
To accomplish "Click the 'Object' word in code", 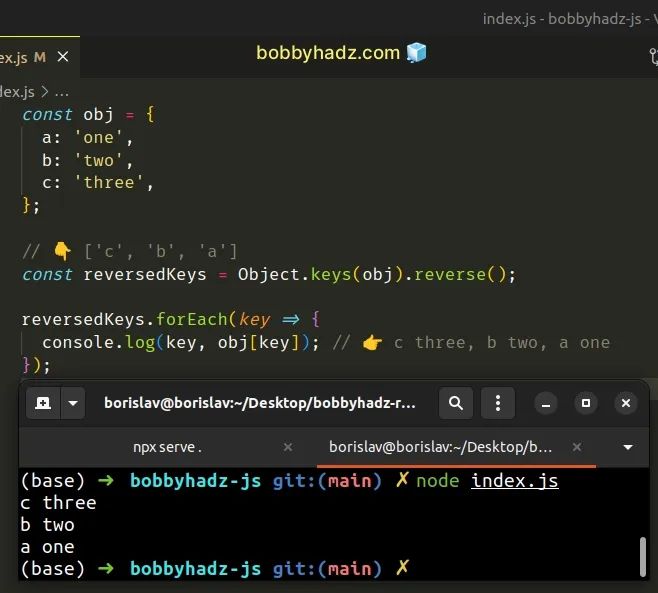I will point(269,275).
